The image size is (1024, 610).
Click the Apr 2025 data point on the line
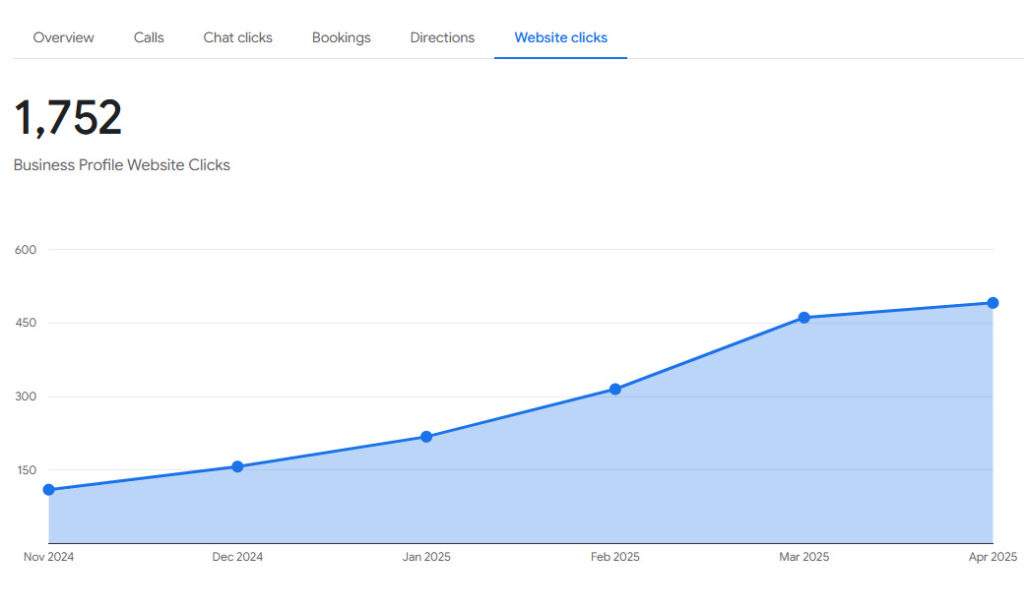coord(993,303)
